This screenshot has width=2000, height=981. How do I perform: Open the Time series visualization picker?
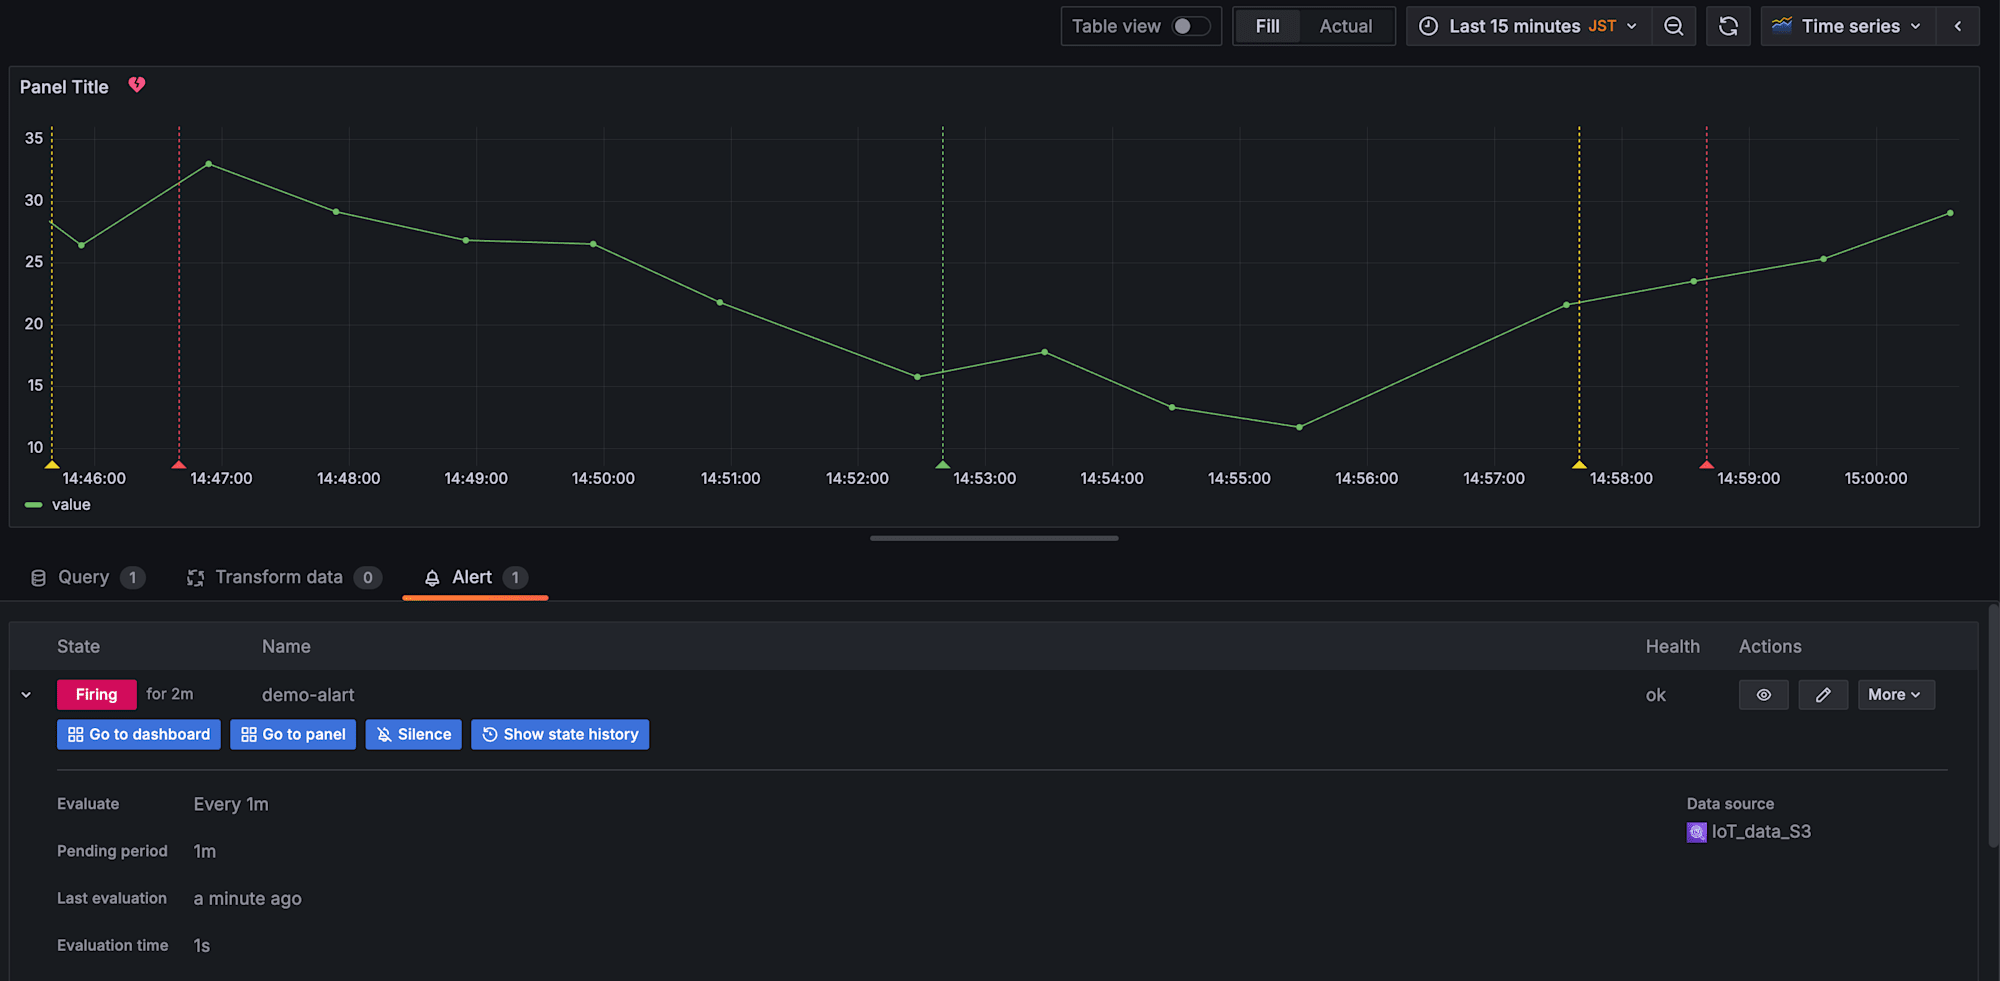pyautogui.click(x=1849, y=26)
